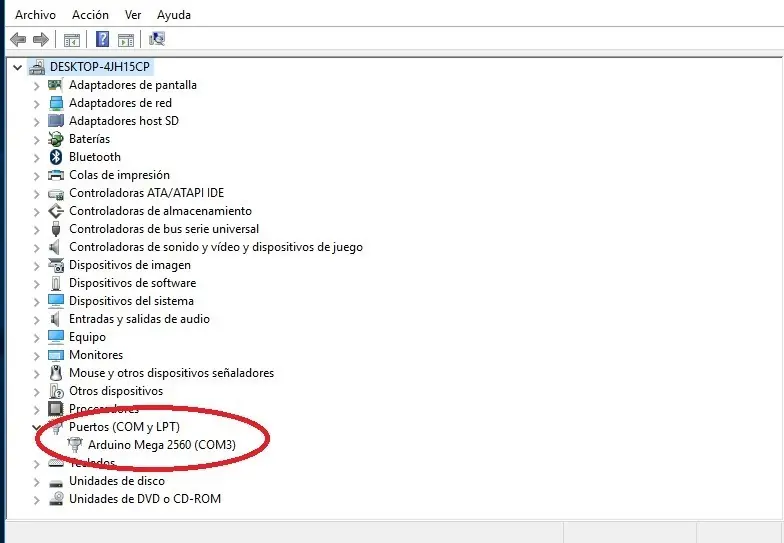Expand Controladoras de bus serie universal chevron
Screen dimensions: 784x543
coord(36,230)
